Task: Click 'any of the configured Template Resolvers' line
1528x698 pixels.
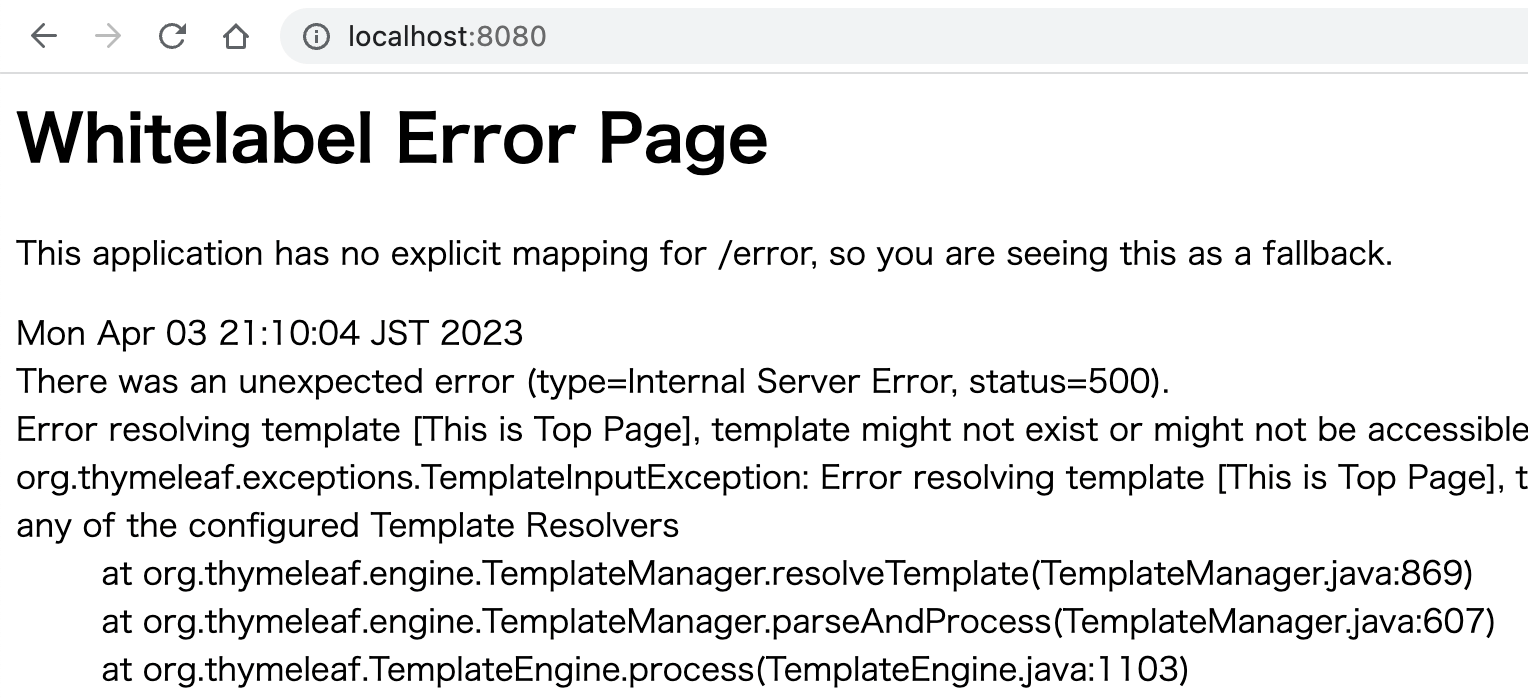Action: [348, 525]
